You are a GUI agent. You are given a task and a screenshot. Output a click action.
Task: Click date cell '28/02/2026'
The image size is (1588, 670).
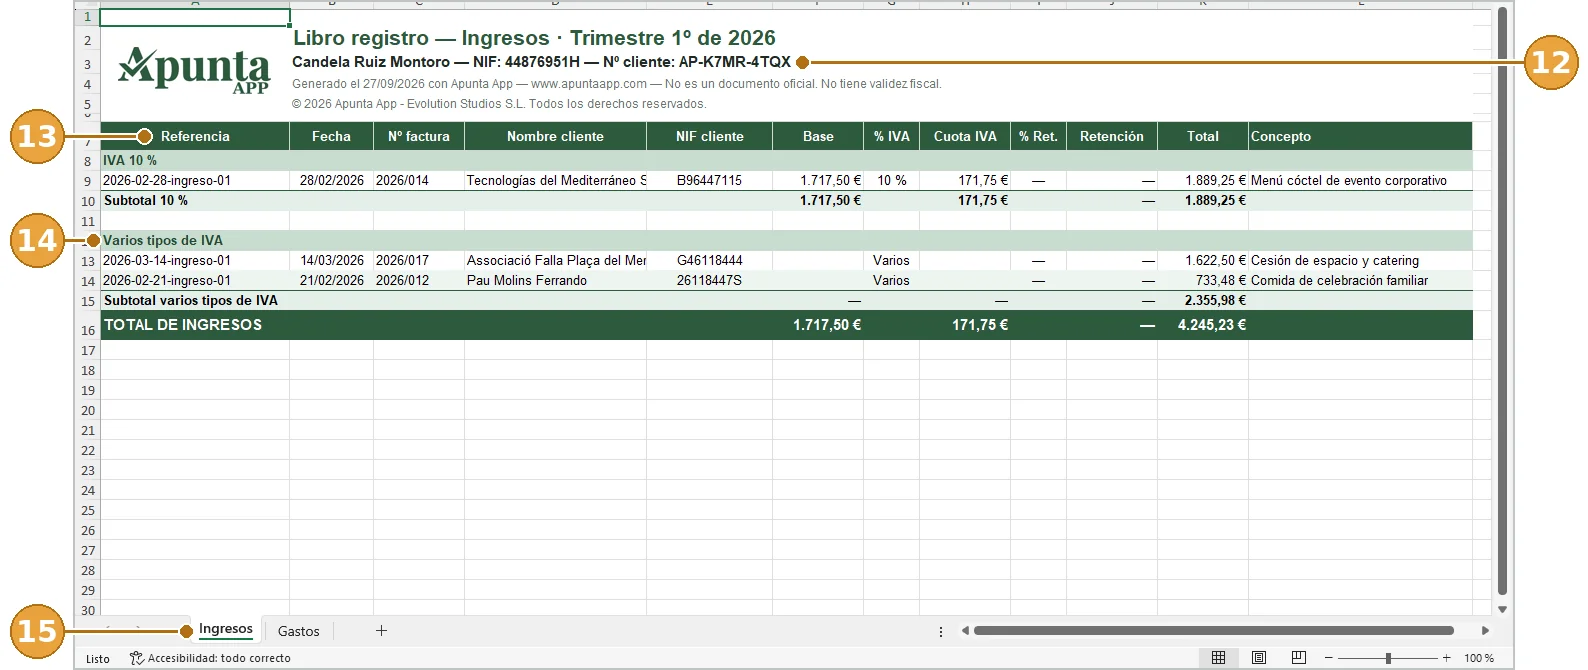point(331,181)
